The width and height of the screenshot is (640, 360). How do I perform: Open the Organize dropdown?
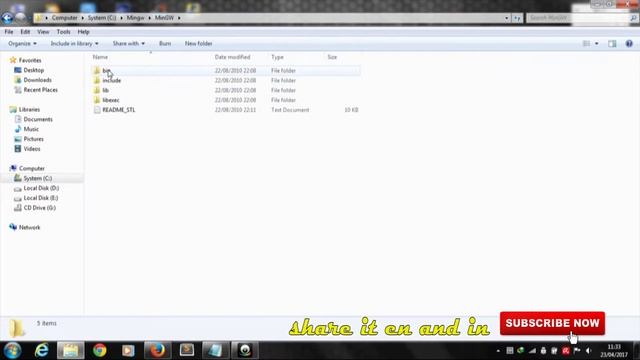coord(22,43)
